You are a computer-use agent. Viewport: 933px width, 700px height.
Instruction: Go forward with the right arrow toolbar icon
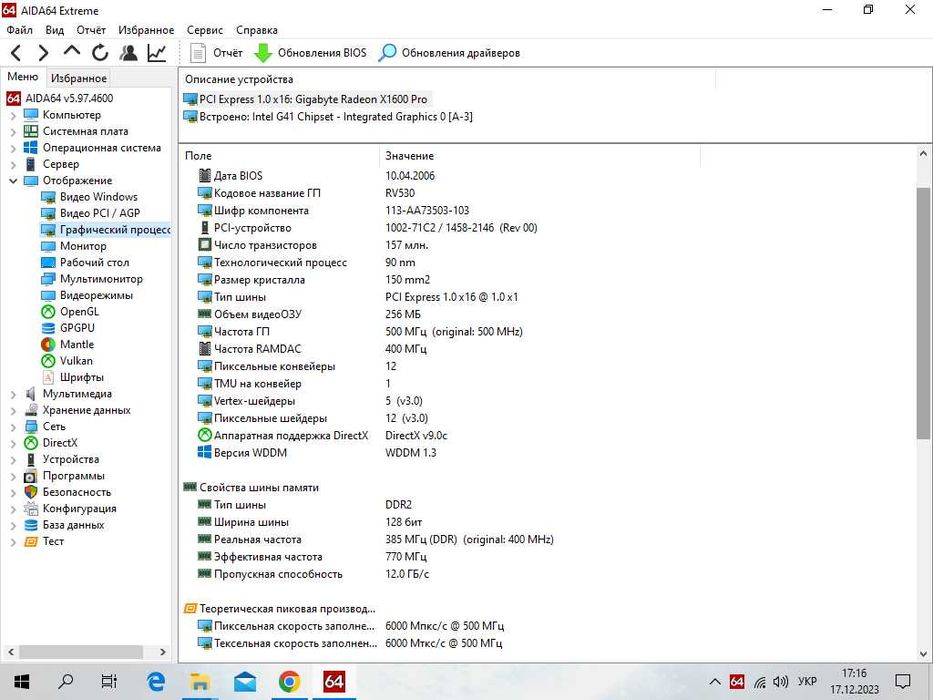point(43,53)
